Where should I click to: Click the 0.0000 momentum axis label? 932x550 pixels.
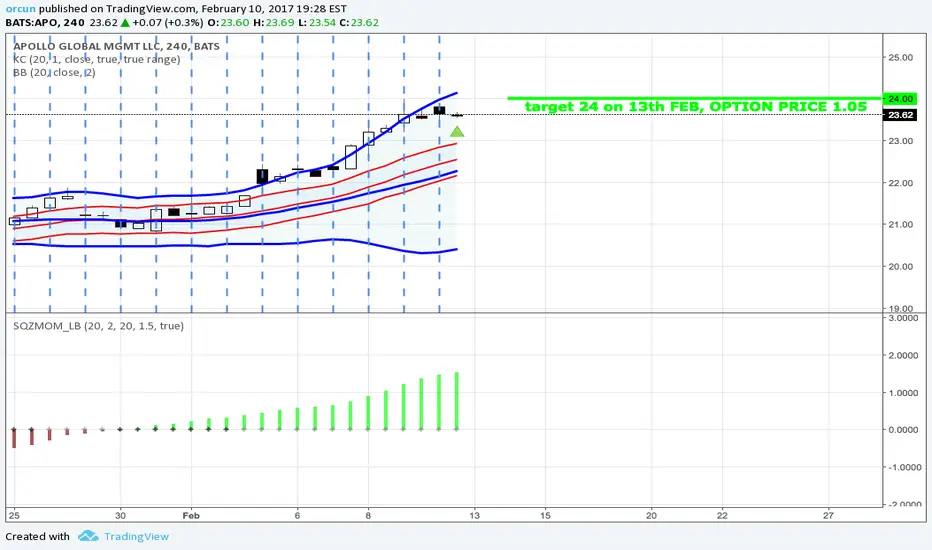903,430
